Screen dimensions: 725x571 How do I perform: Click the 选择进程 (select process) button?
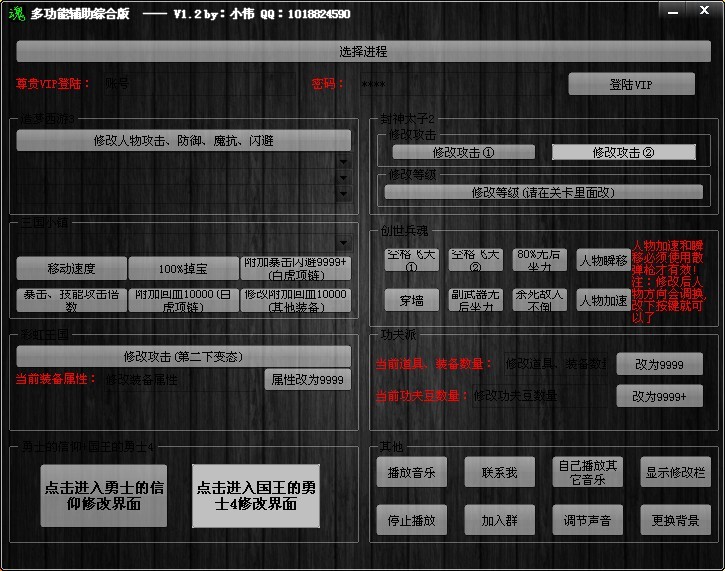click(x=362, y=51)
